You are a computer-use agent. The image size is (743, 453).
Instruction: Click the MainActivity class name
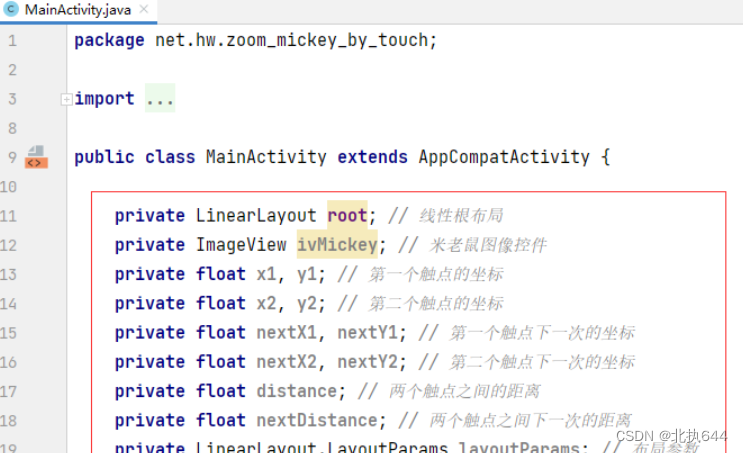(x=266, y=157)
